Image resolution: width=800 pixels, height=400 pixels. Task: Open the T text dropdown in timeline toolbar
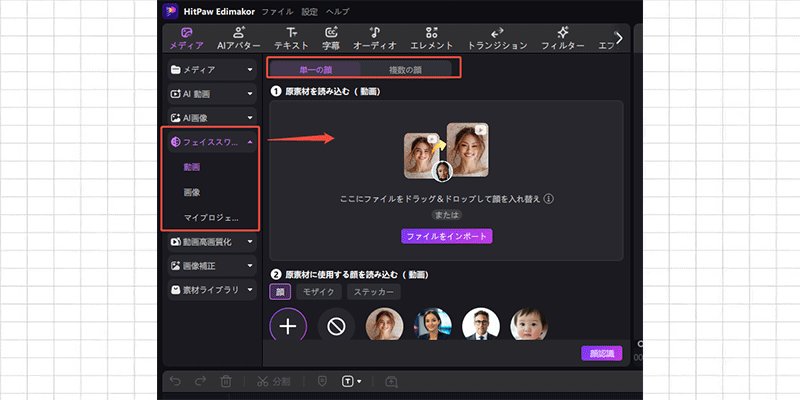tap(352, 382)
